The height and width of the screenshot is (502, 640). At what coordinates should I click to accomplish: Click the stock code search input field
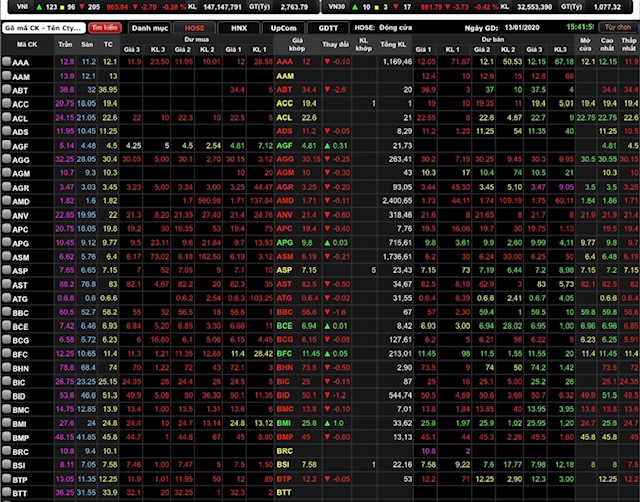(x=43, y=28)
